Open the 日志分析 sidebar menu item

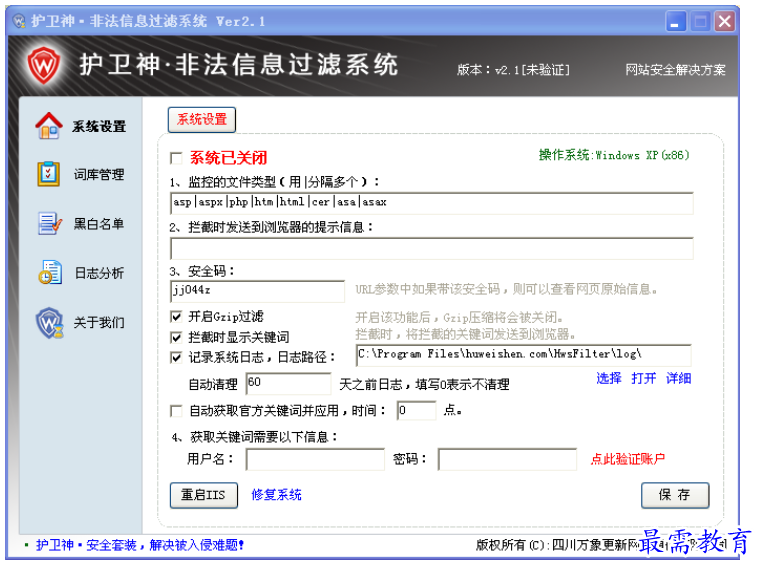(99, 273)
